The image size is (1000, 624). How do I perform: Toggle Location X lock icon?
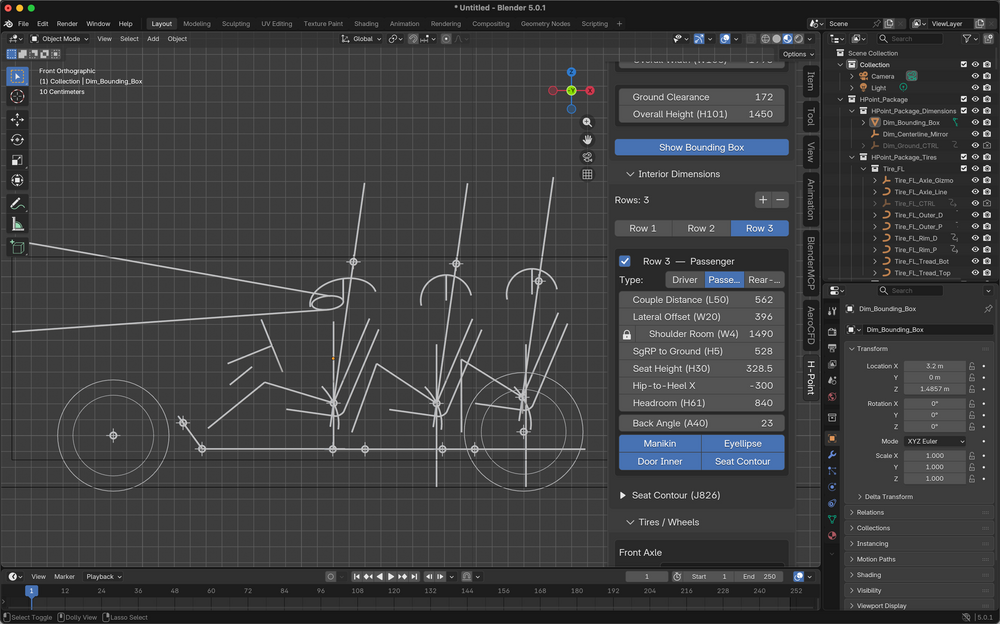click(x=972, y=366)
